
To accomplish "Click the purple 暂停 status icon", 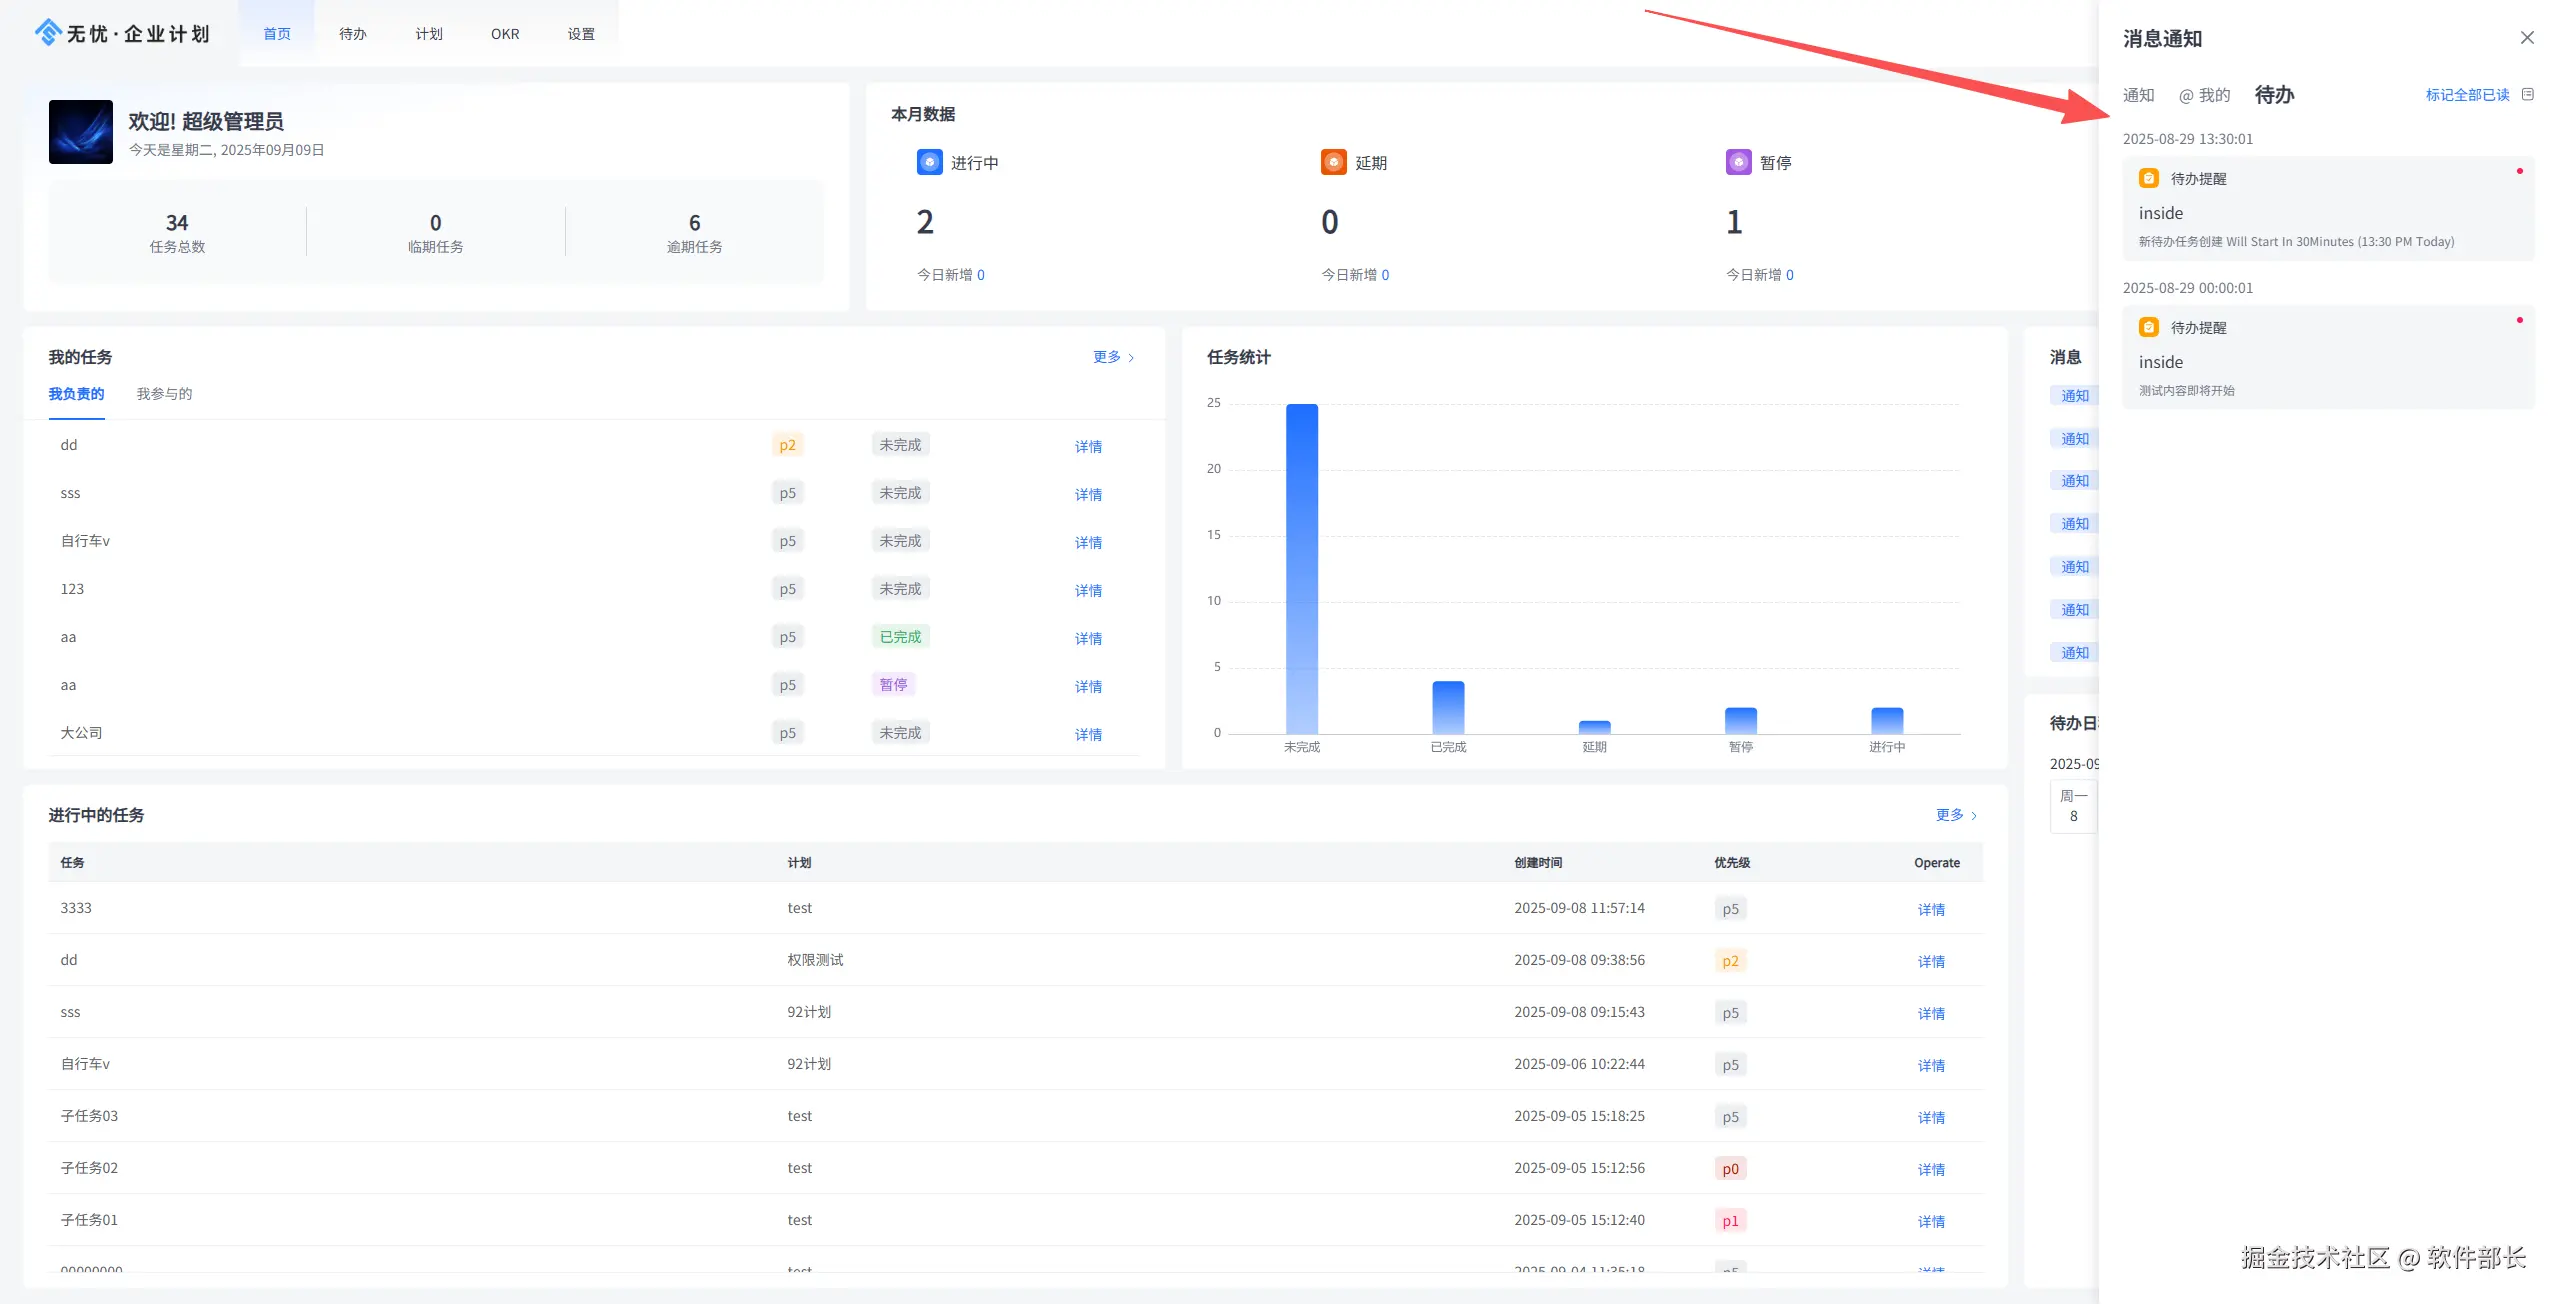I will (1738, 162).
